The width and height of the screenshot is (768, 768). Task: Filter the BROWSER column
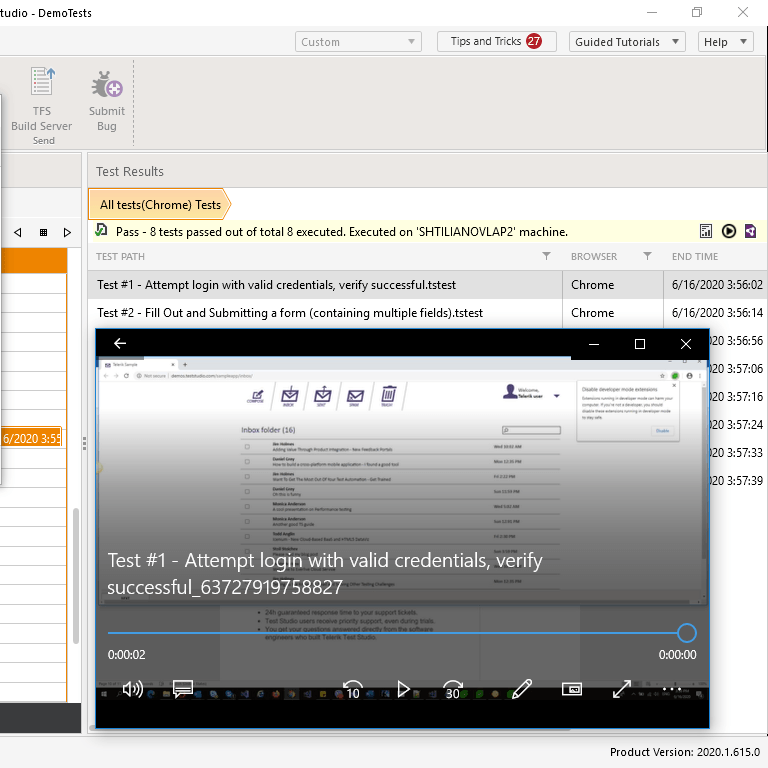point(648,256)
